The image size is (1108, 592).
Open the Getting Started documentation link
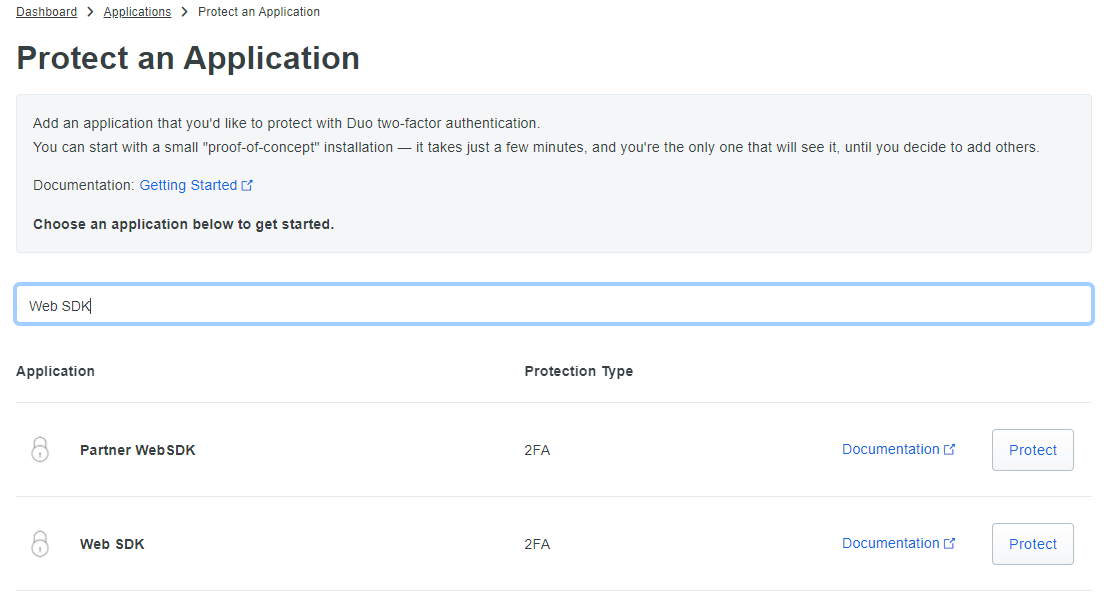[x=188, y=185]
